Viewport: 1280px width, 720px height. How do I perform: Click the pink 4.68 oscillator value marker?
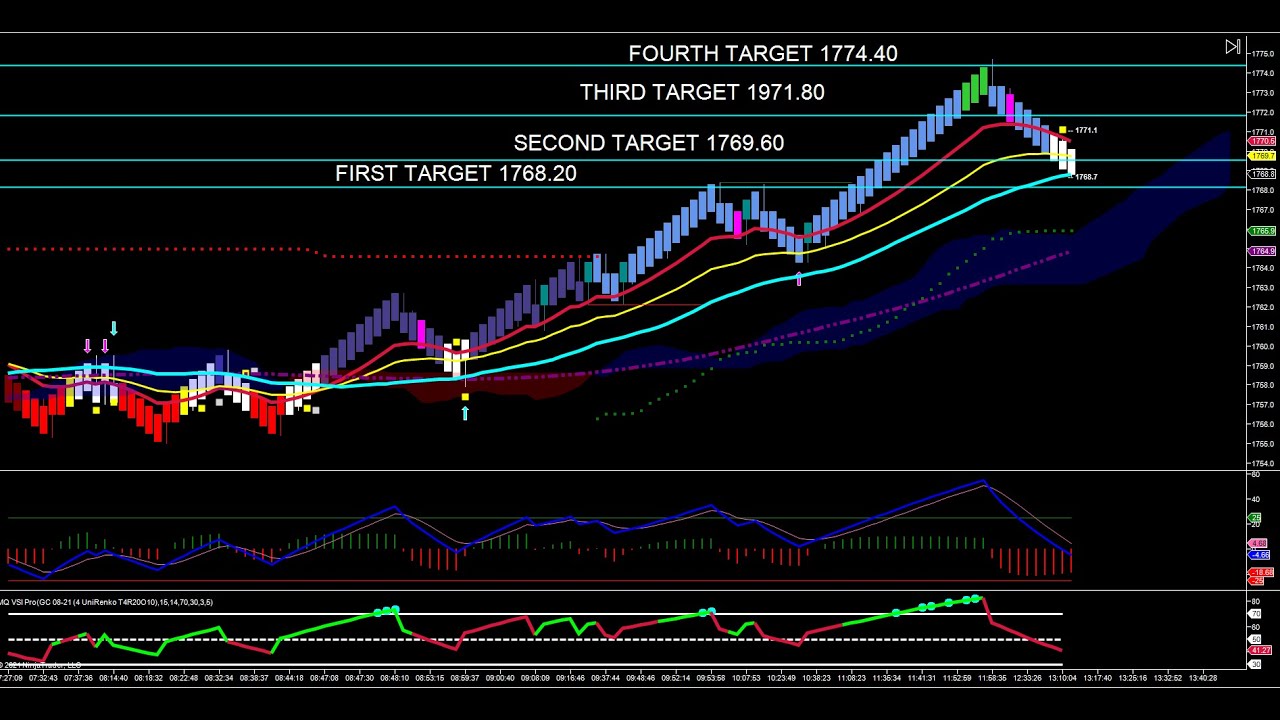(1258, 543)
